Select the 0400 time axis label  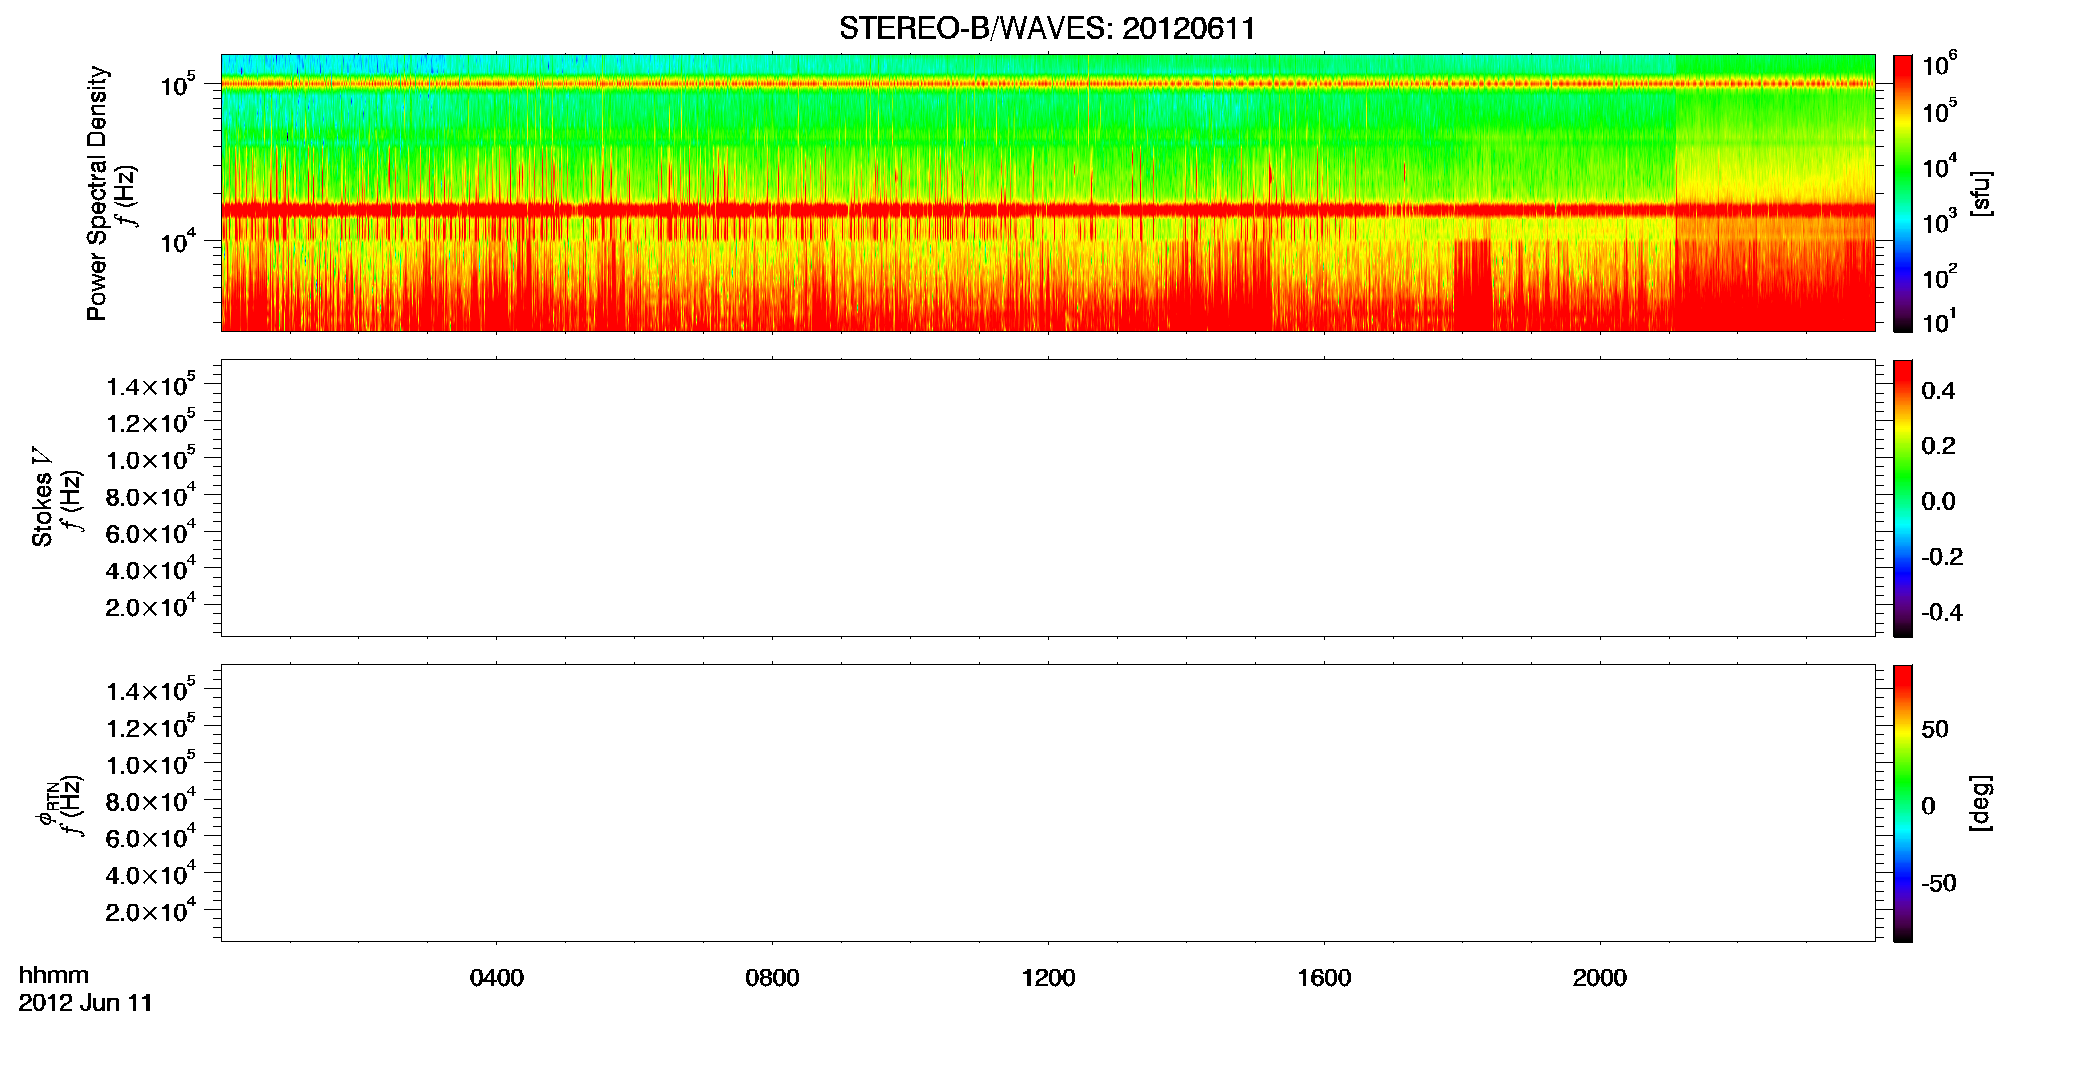click(497, 978)
